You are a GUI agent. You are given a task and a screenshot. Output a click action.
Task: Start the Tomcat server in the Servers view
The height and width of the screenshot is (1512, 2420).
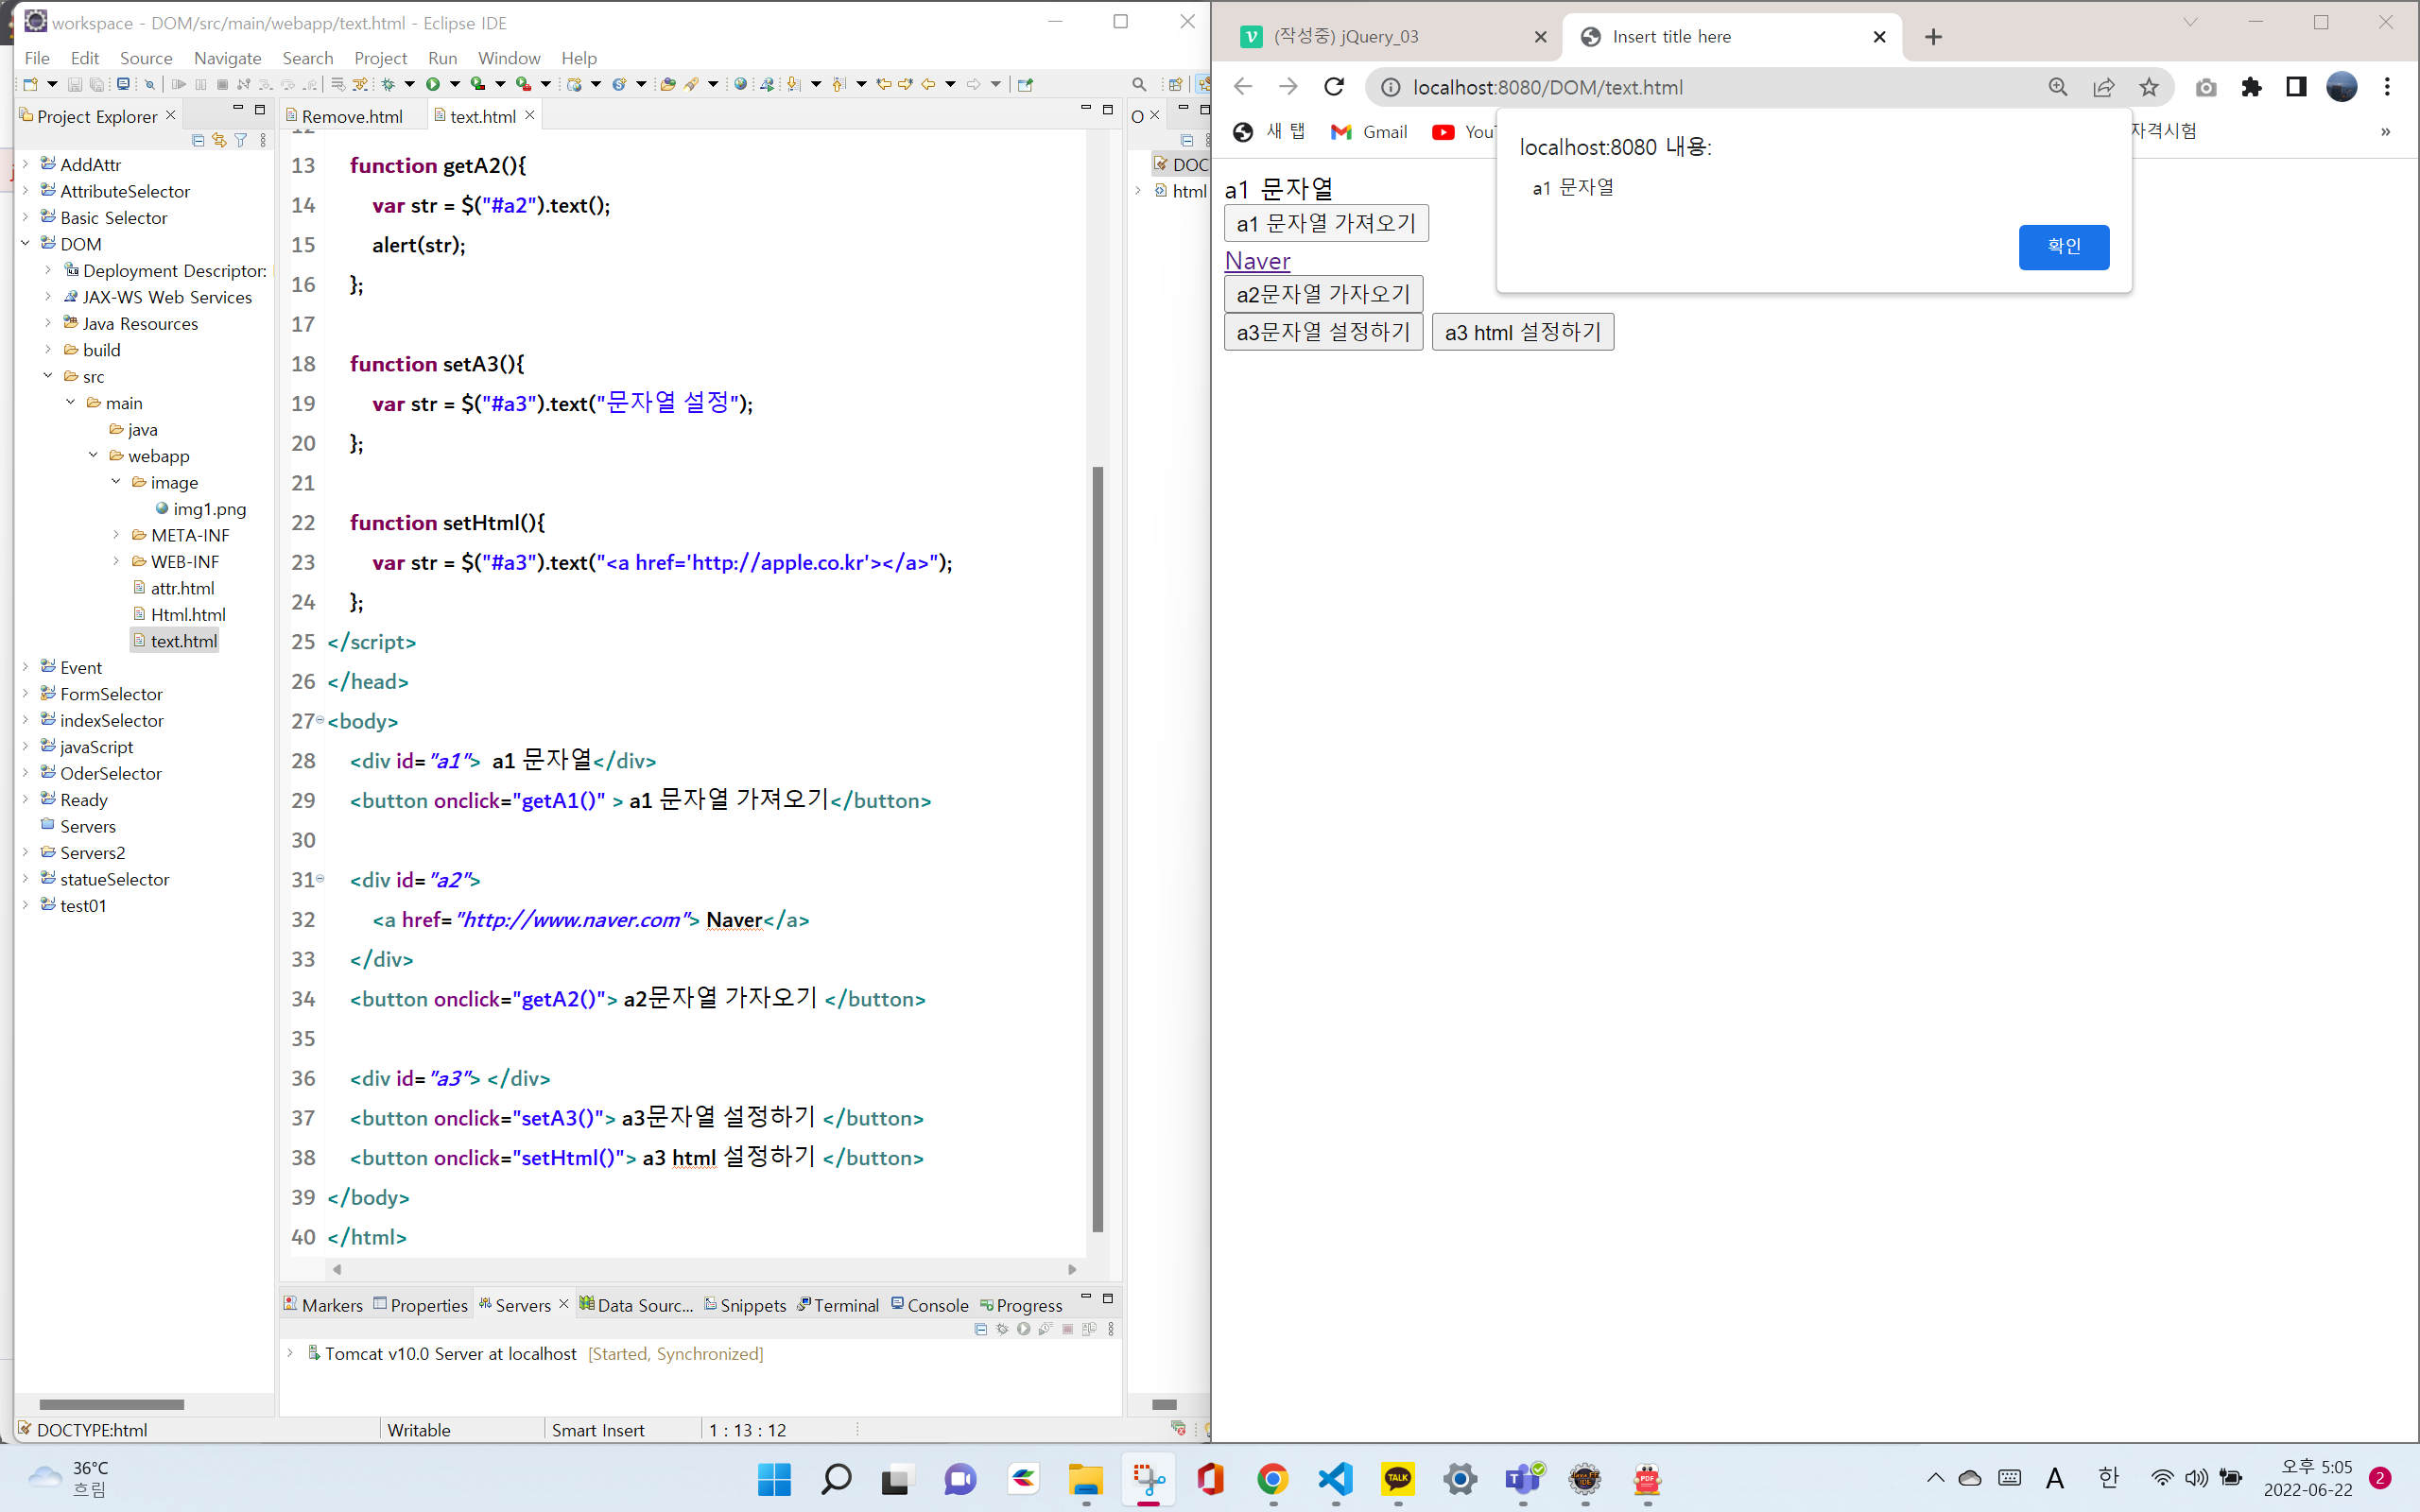click(x=1024, y=1329)
